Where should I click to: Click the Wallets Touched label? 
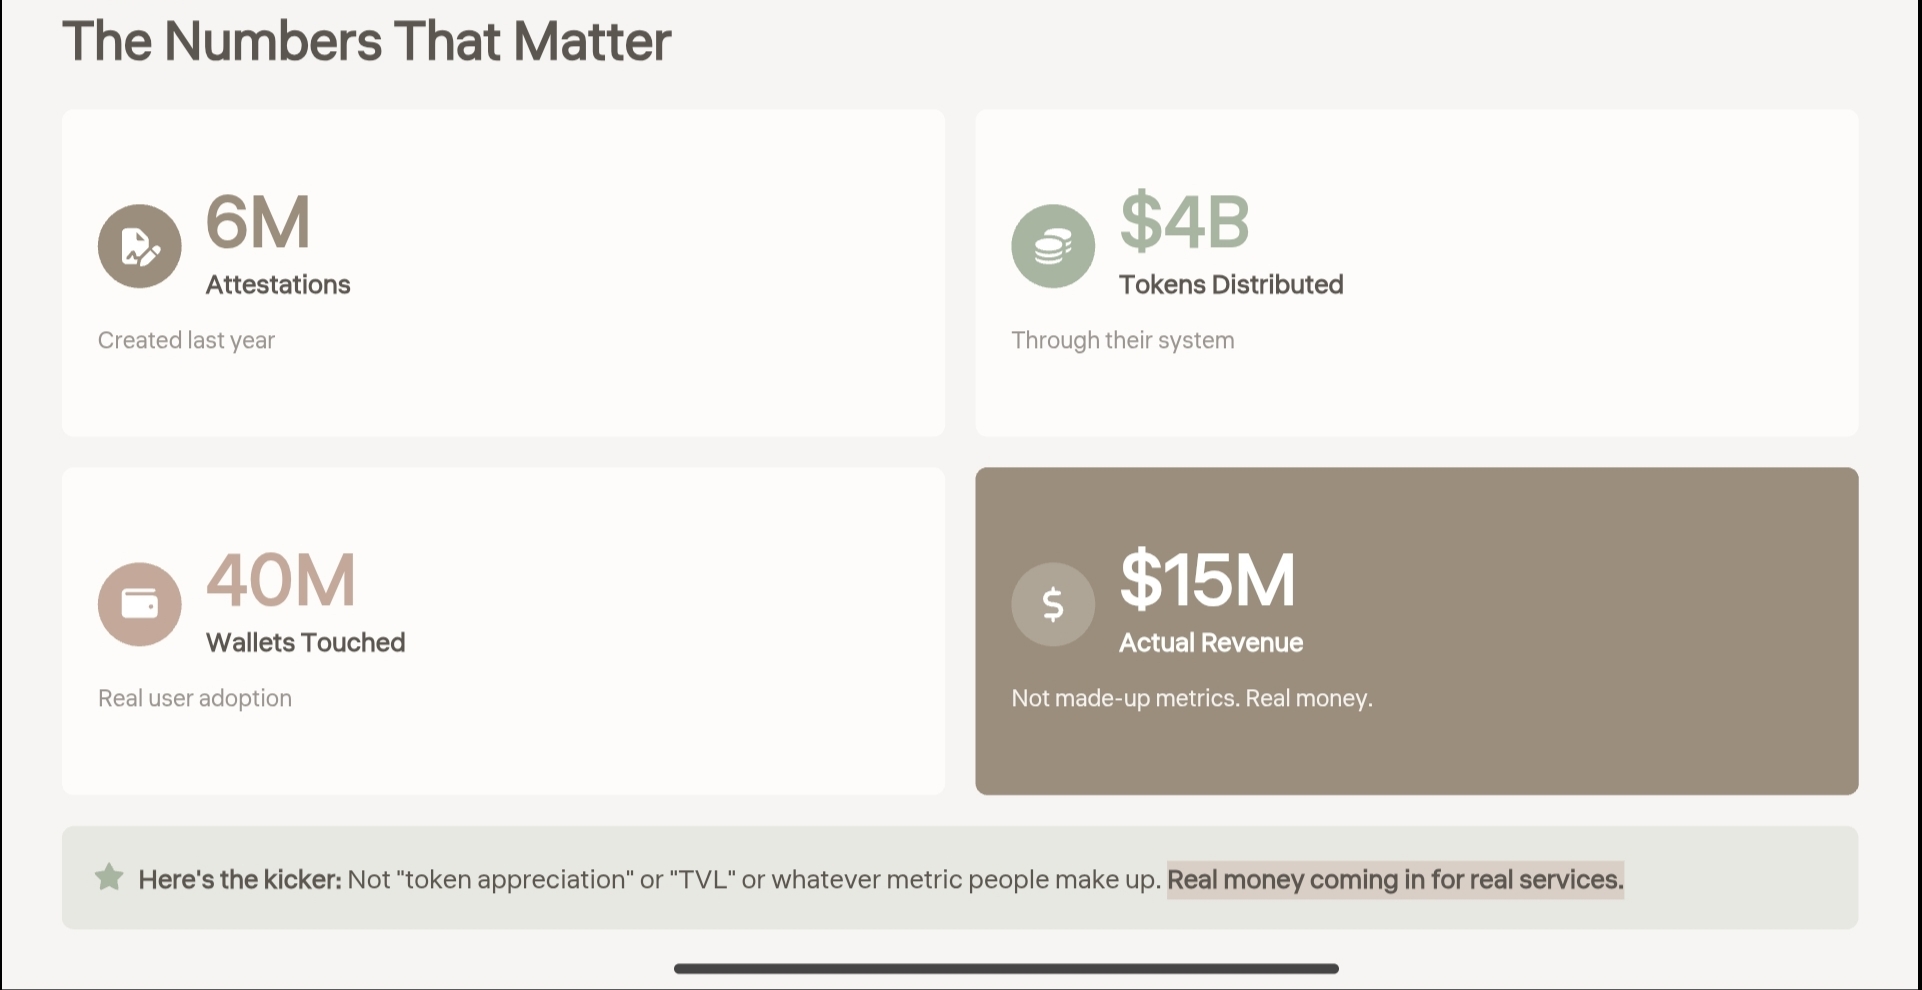(x=305, y=643)
